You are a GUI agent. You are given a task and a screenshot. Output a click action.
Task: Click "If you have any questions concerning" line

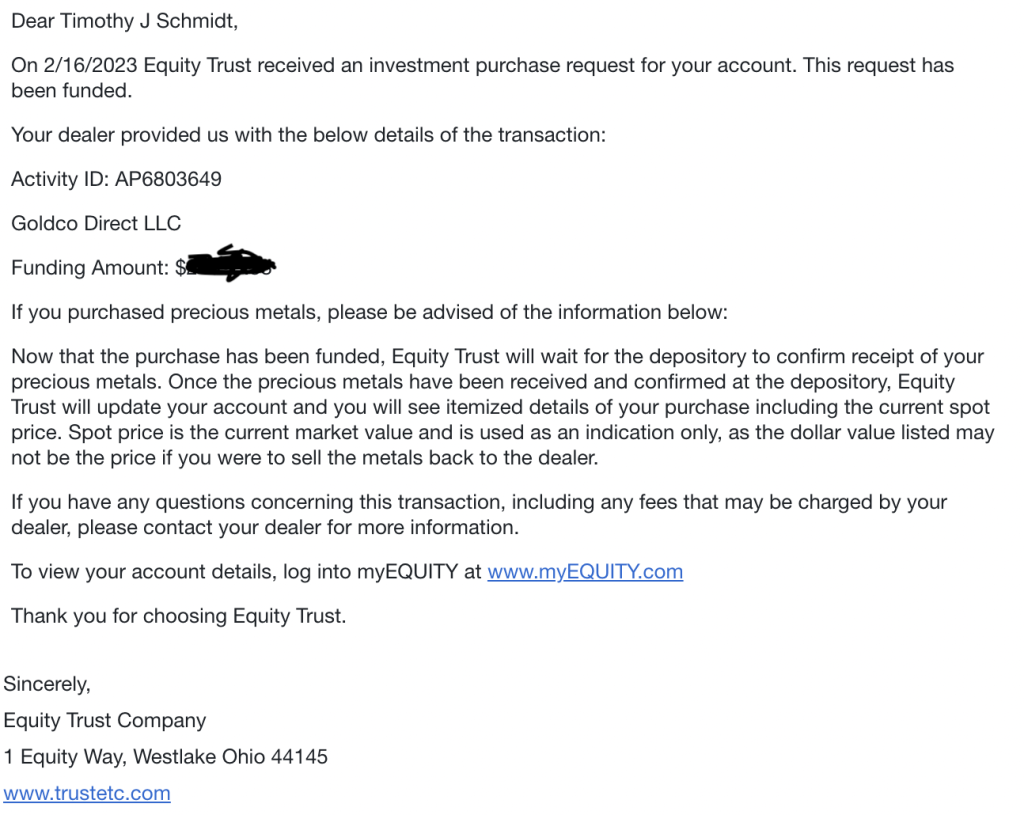pyautogui.click(x=479, y=502)
